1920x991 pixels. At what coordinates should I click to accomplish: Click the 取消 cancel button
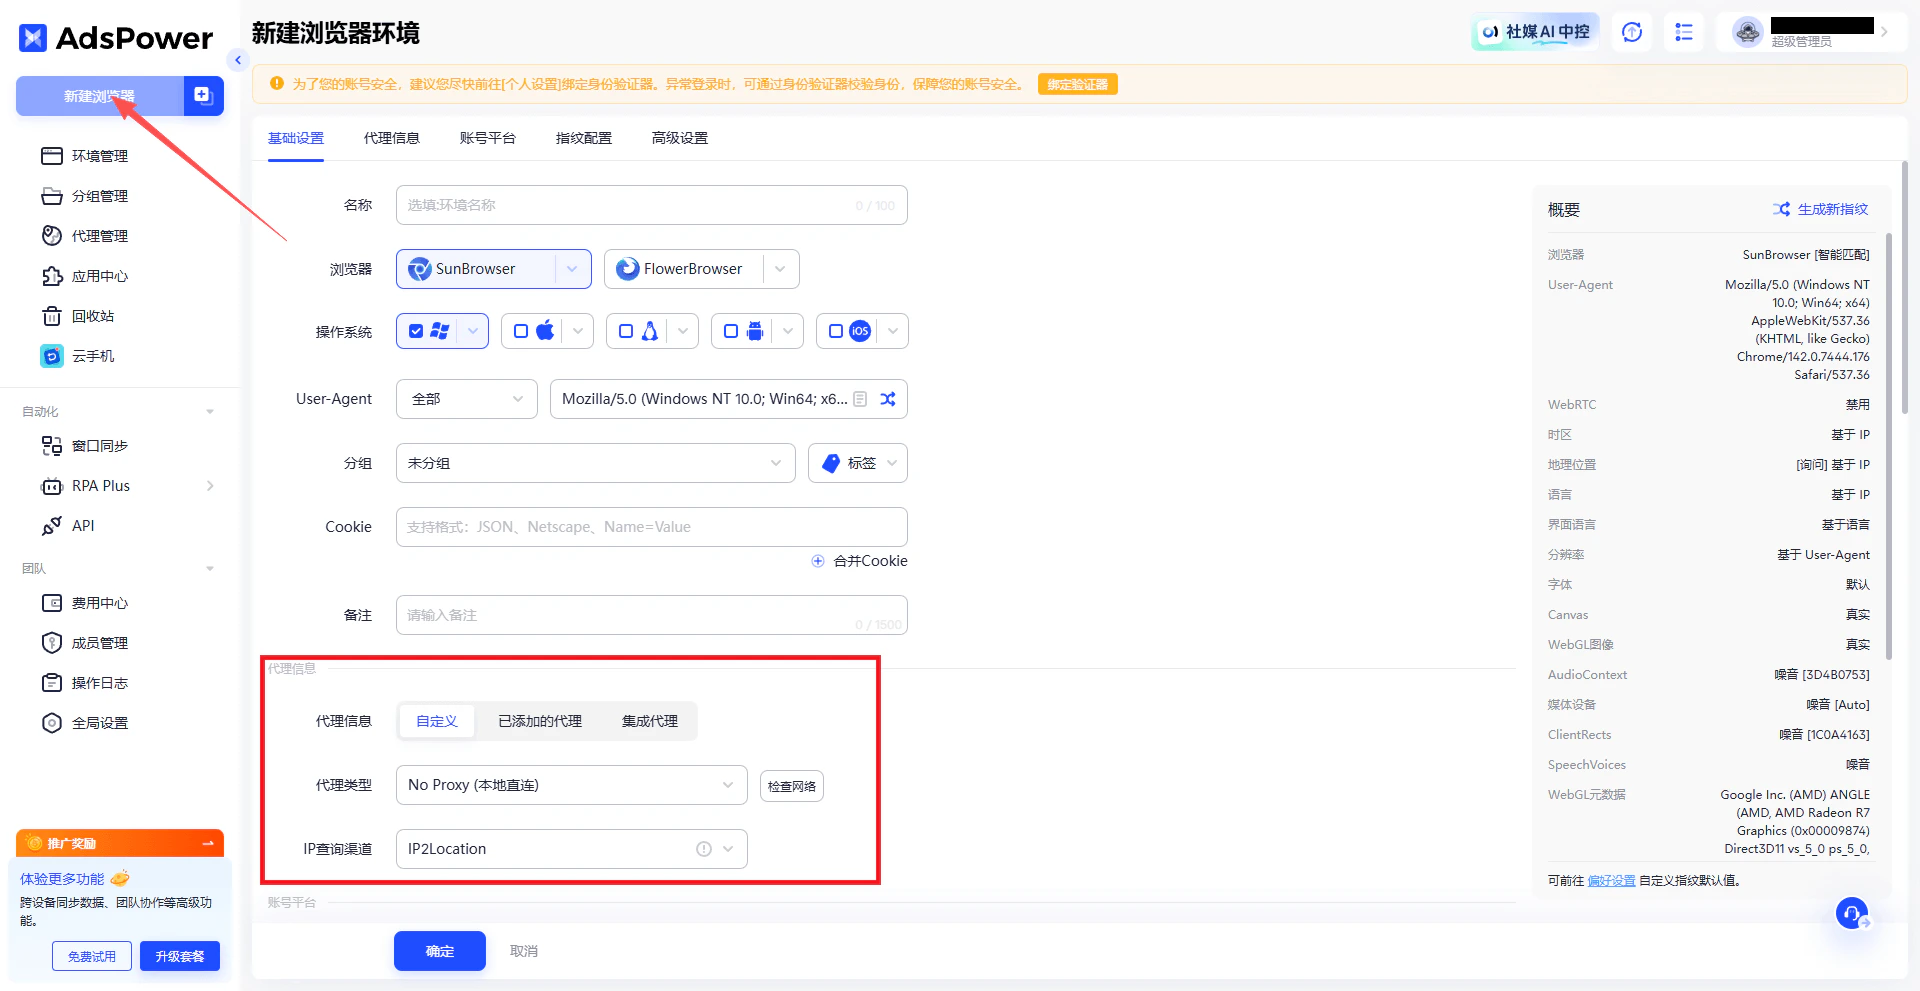point(524,951)
